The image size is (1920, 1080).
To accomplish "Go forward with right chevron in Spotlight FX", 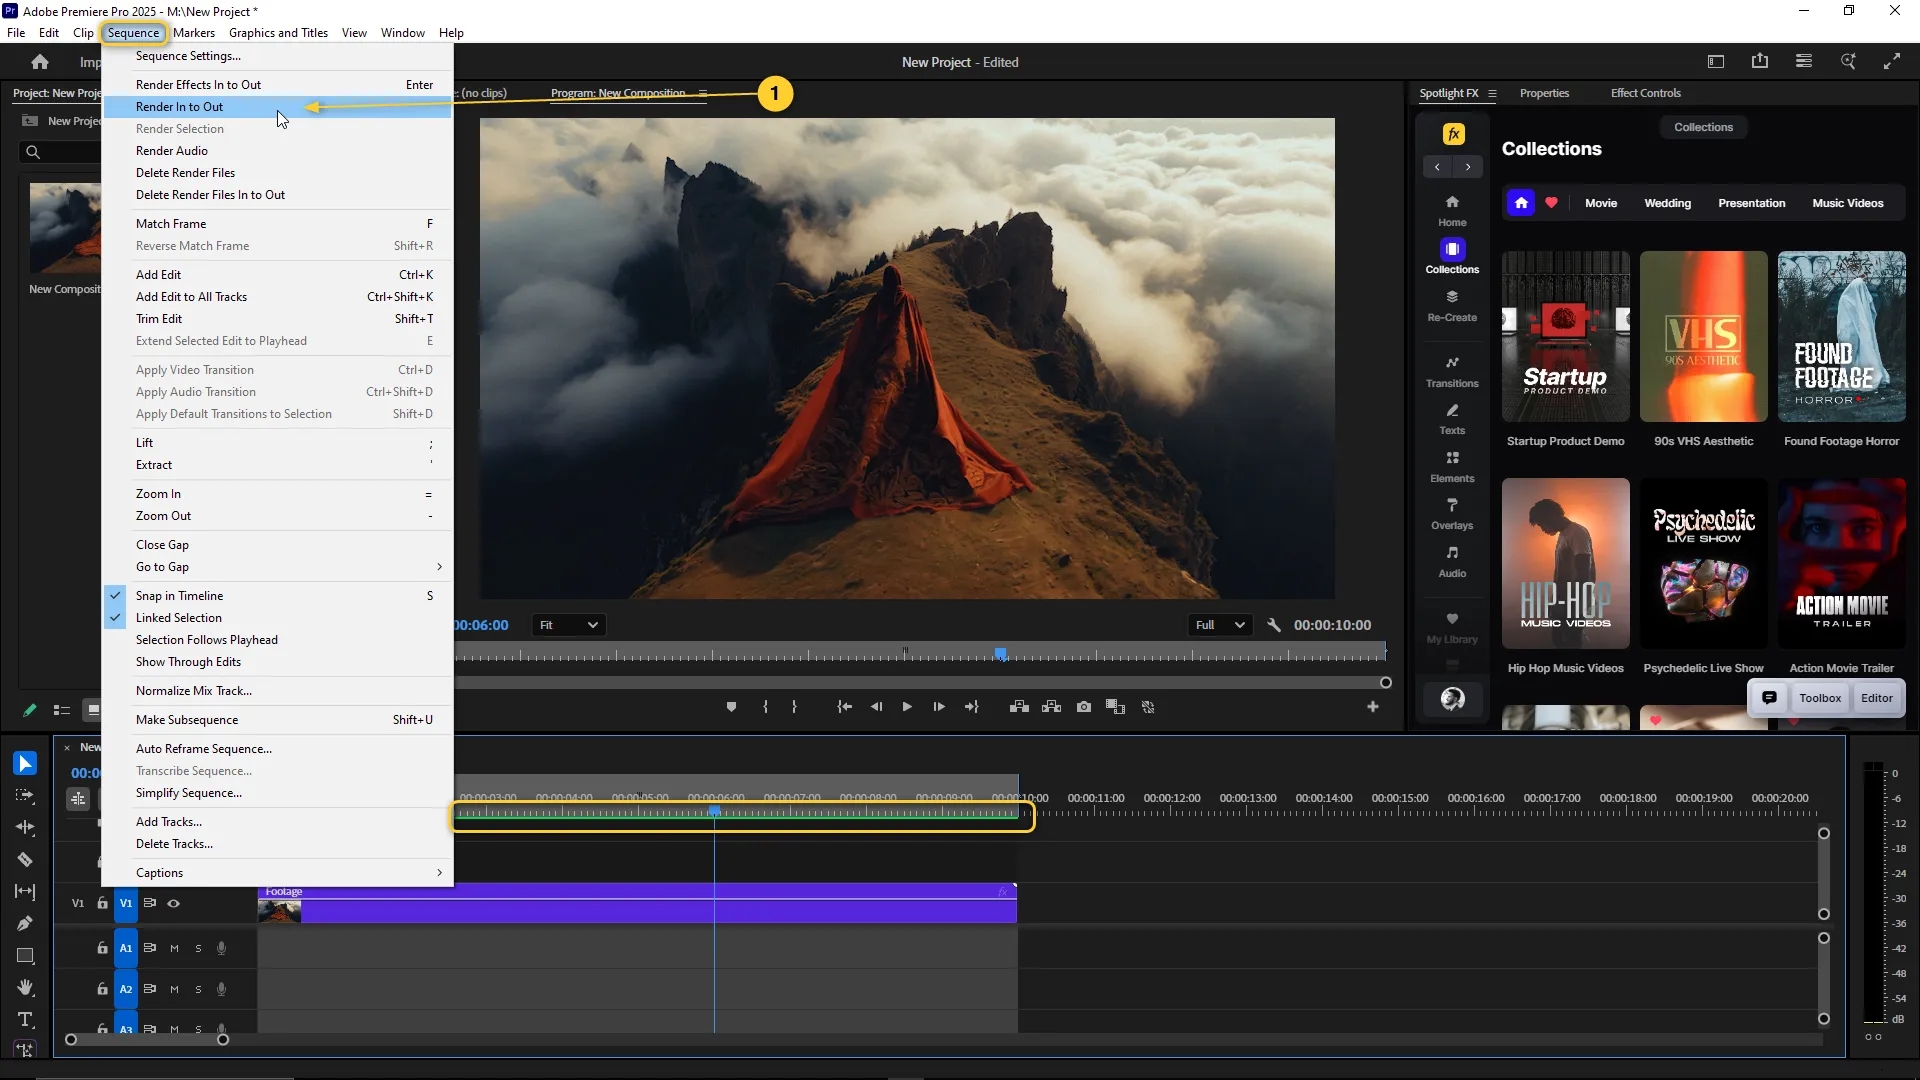I will click(1468, 167).
